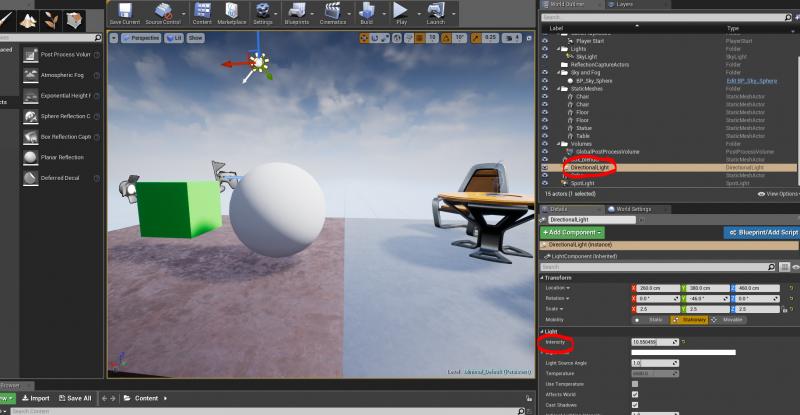Click the green Add Component button
This screenshot has width=800, height=415.
(572, 232)
